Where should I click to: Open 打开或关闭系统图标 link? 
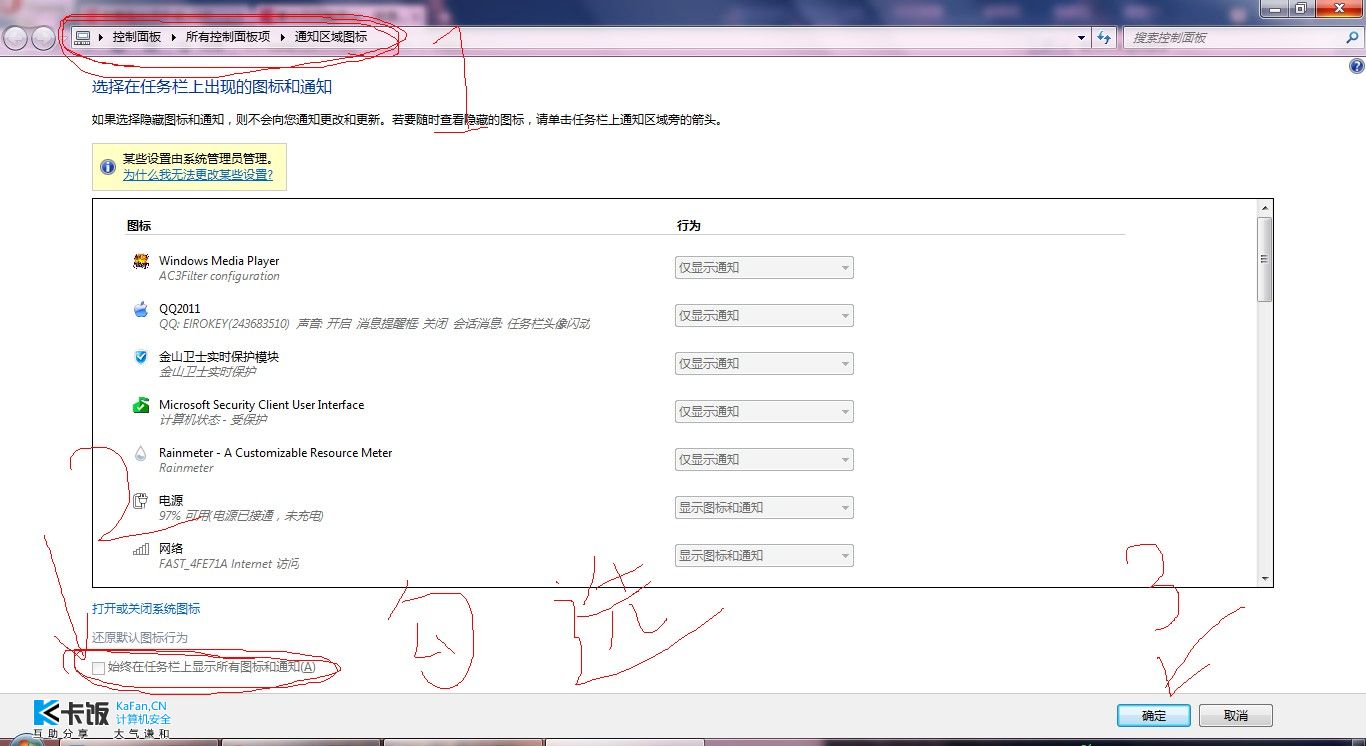coord(146,608)
